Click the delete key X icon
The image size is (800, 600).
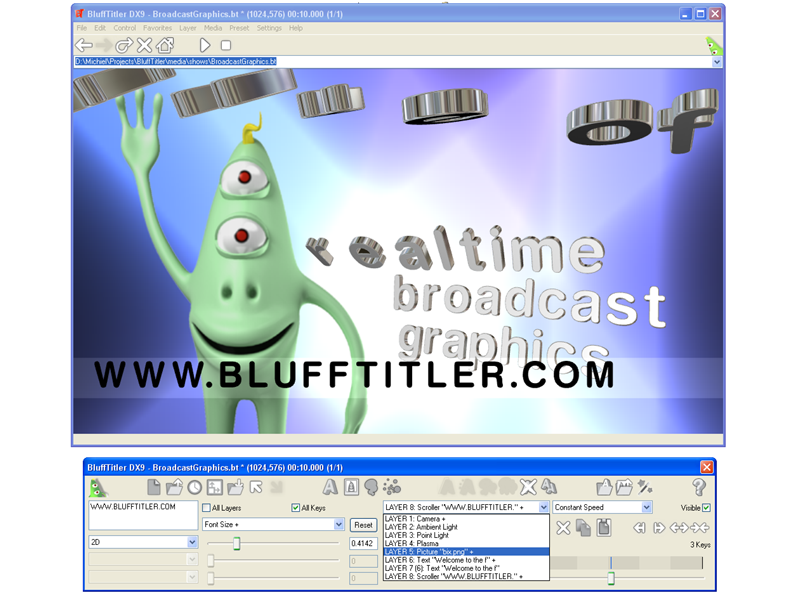(x=563, y=528)
